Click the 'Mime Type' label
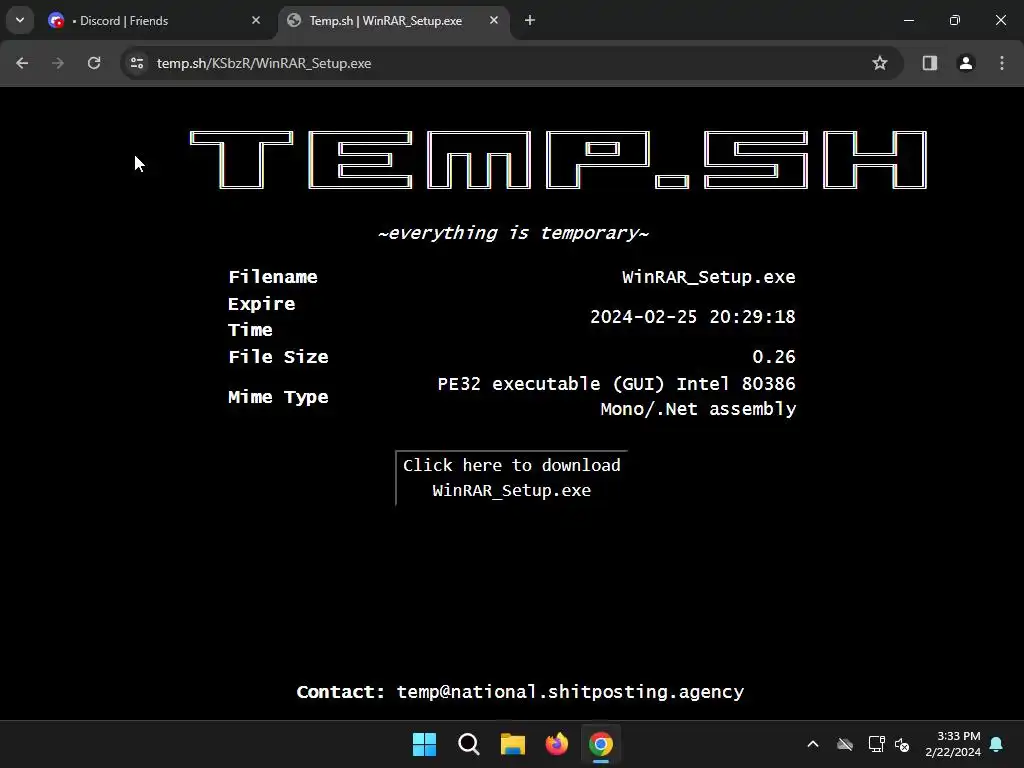This screenshot has width=1024, height=768. [278, 396]
